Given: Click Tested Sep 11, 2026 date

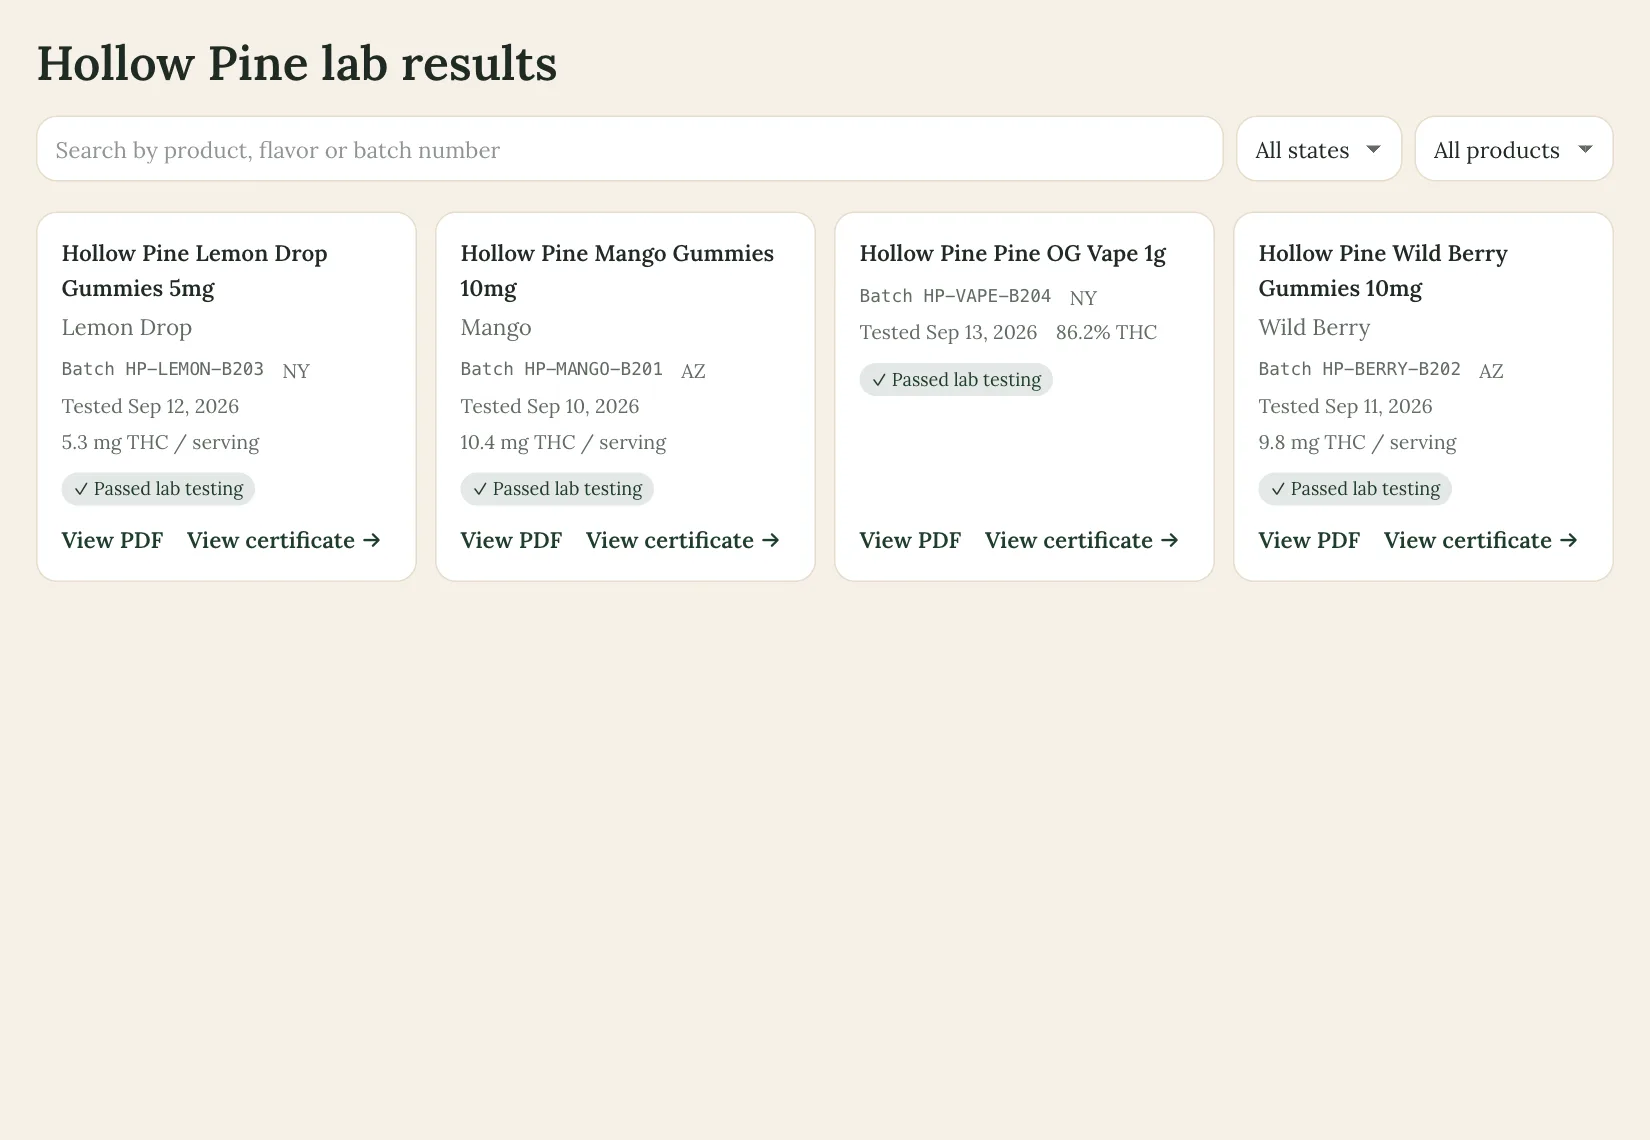Looking at the screenshot, I should click(1345, 406).
